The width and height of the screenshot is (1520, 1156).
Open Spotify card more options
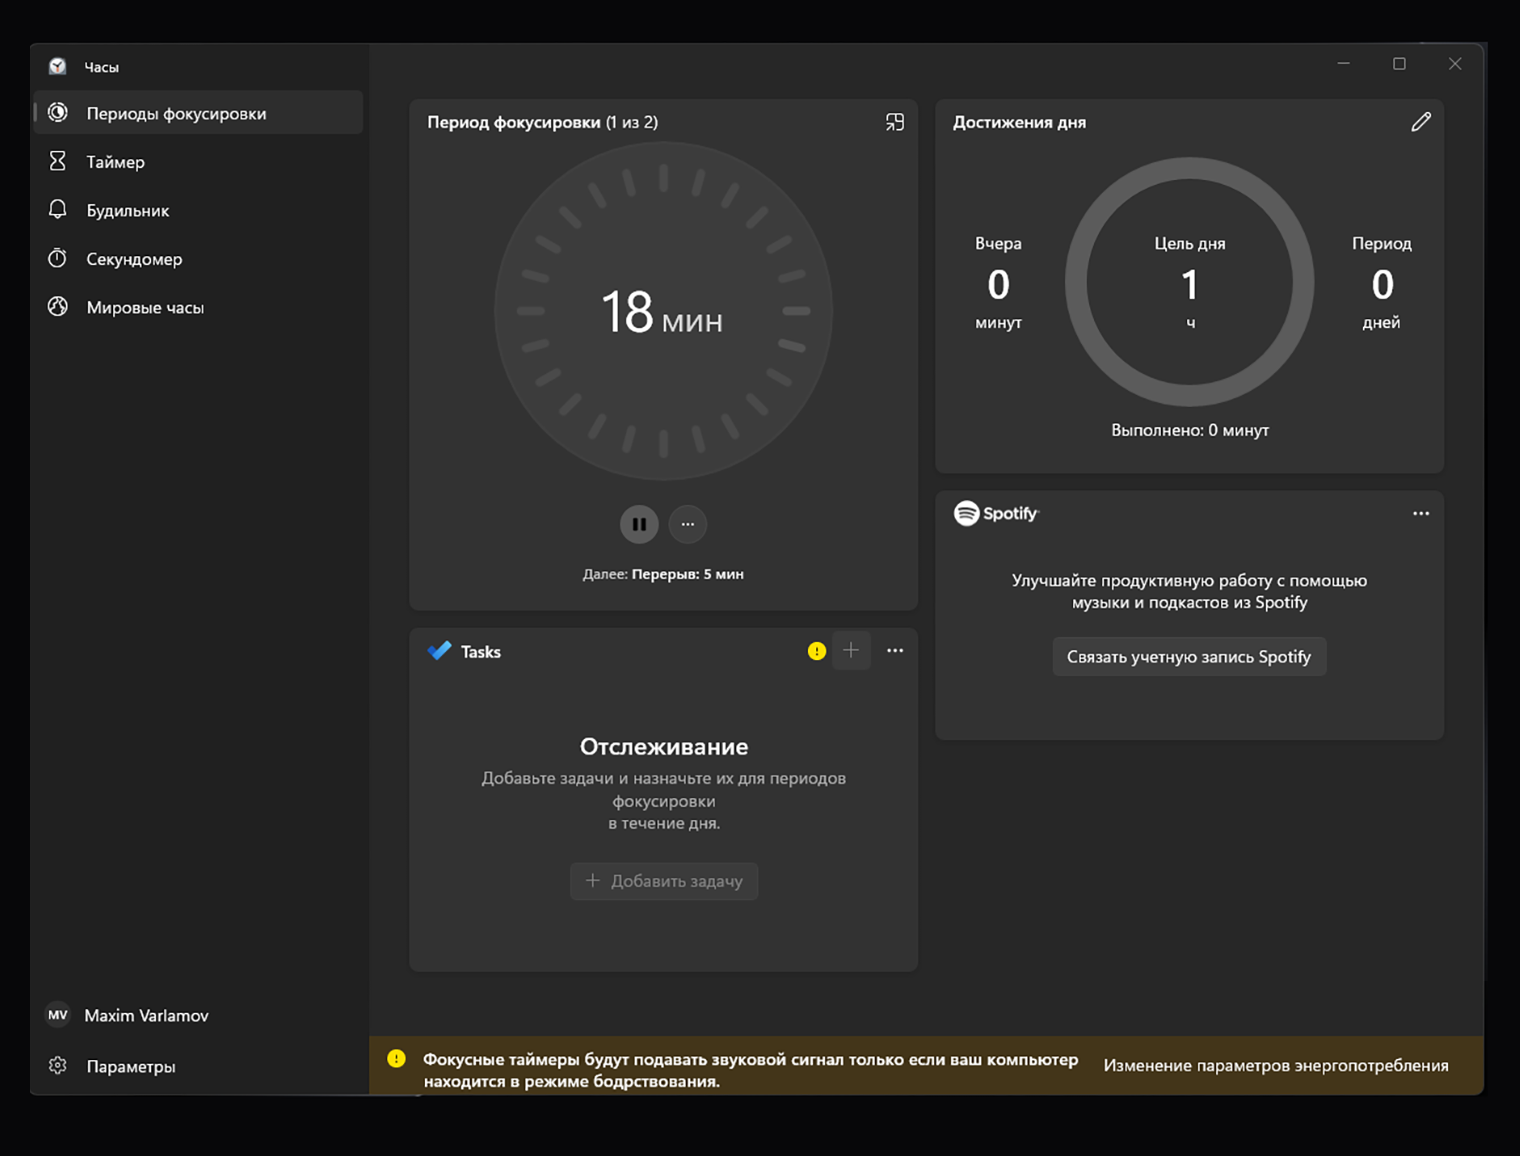[x=1421, y=513]
